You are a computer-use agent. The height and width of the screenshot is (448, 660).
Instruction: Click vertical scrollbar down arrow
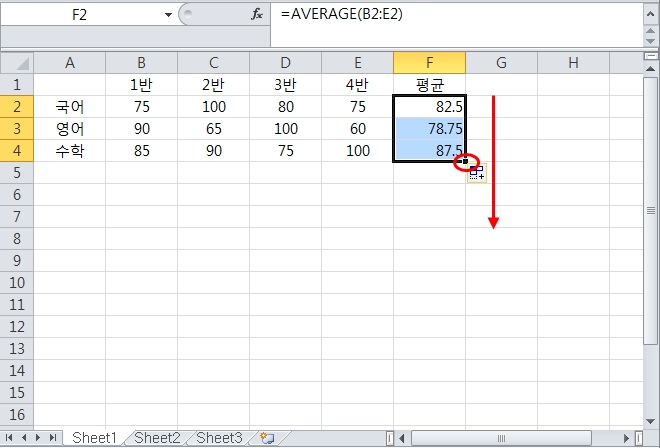pos(650,421)
